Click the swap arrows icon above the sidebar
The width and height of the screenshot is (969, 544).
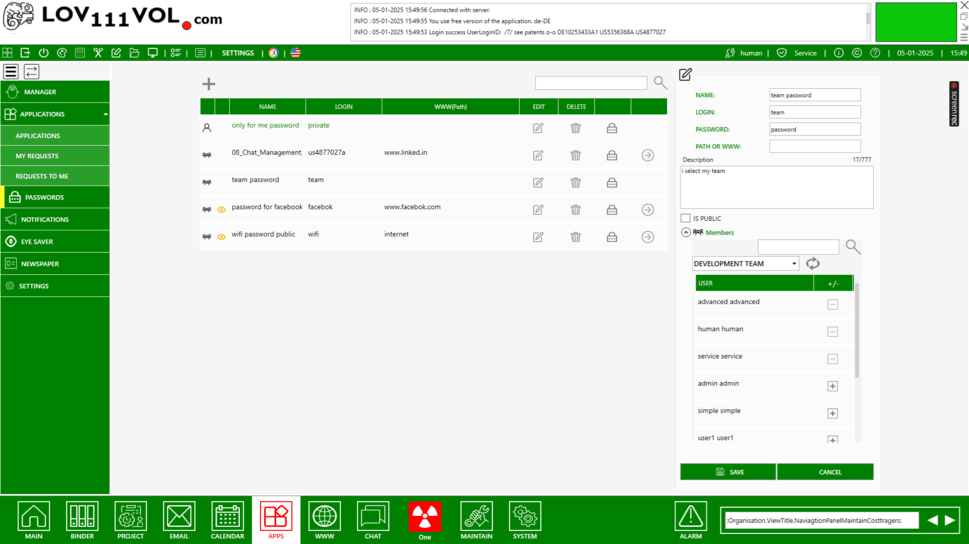pos(32,72)
